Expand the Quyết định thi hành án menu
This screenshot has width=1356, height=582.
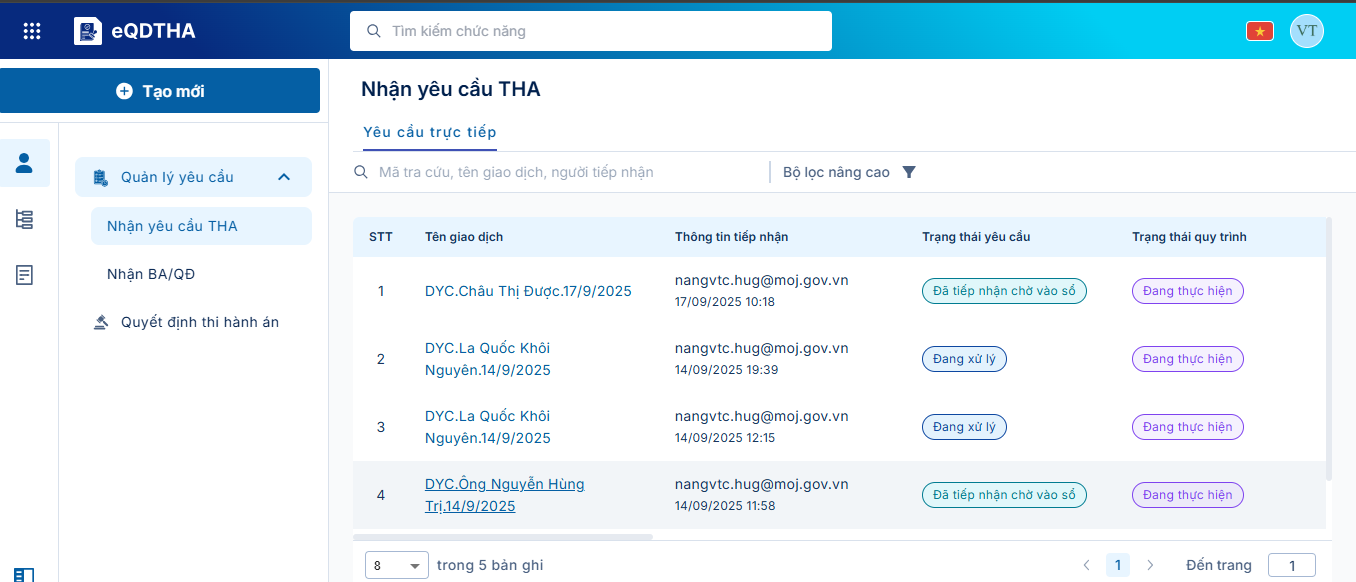(x=199, y=322)
